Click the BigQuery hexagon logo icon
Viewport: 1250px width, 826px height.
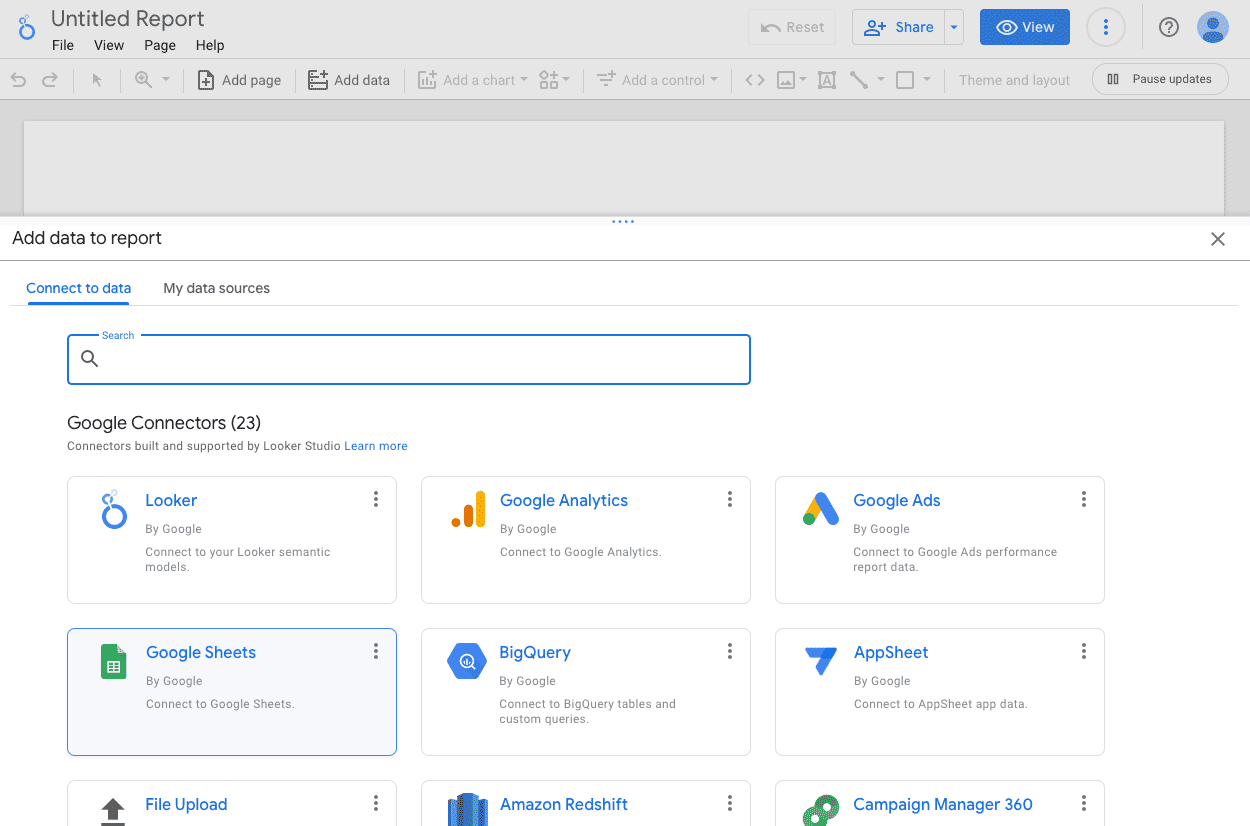pyautogui.click(x=467, y=661)
